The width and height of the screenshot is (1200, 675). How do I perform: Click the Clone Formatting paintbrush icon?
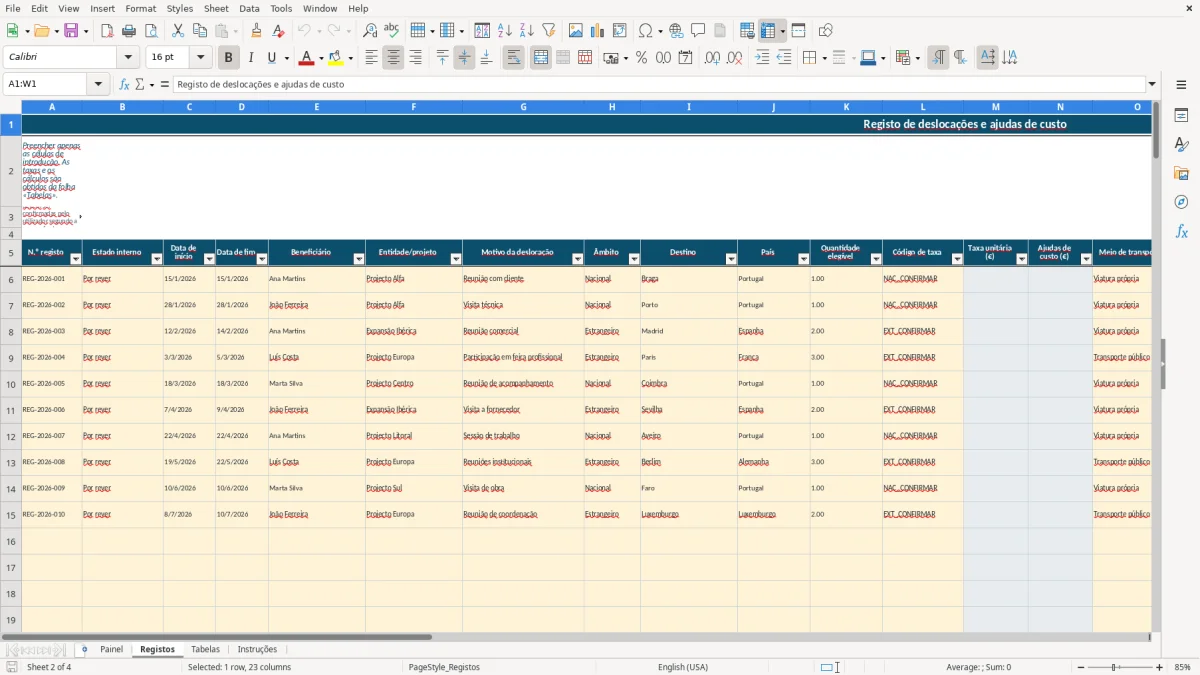tap(257, 31)
